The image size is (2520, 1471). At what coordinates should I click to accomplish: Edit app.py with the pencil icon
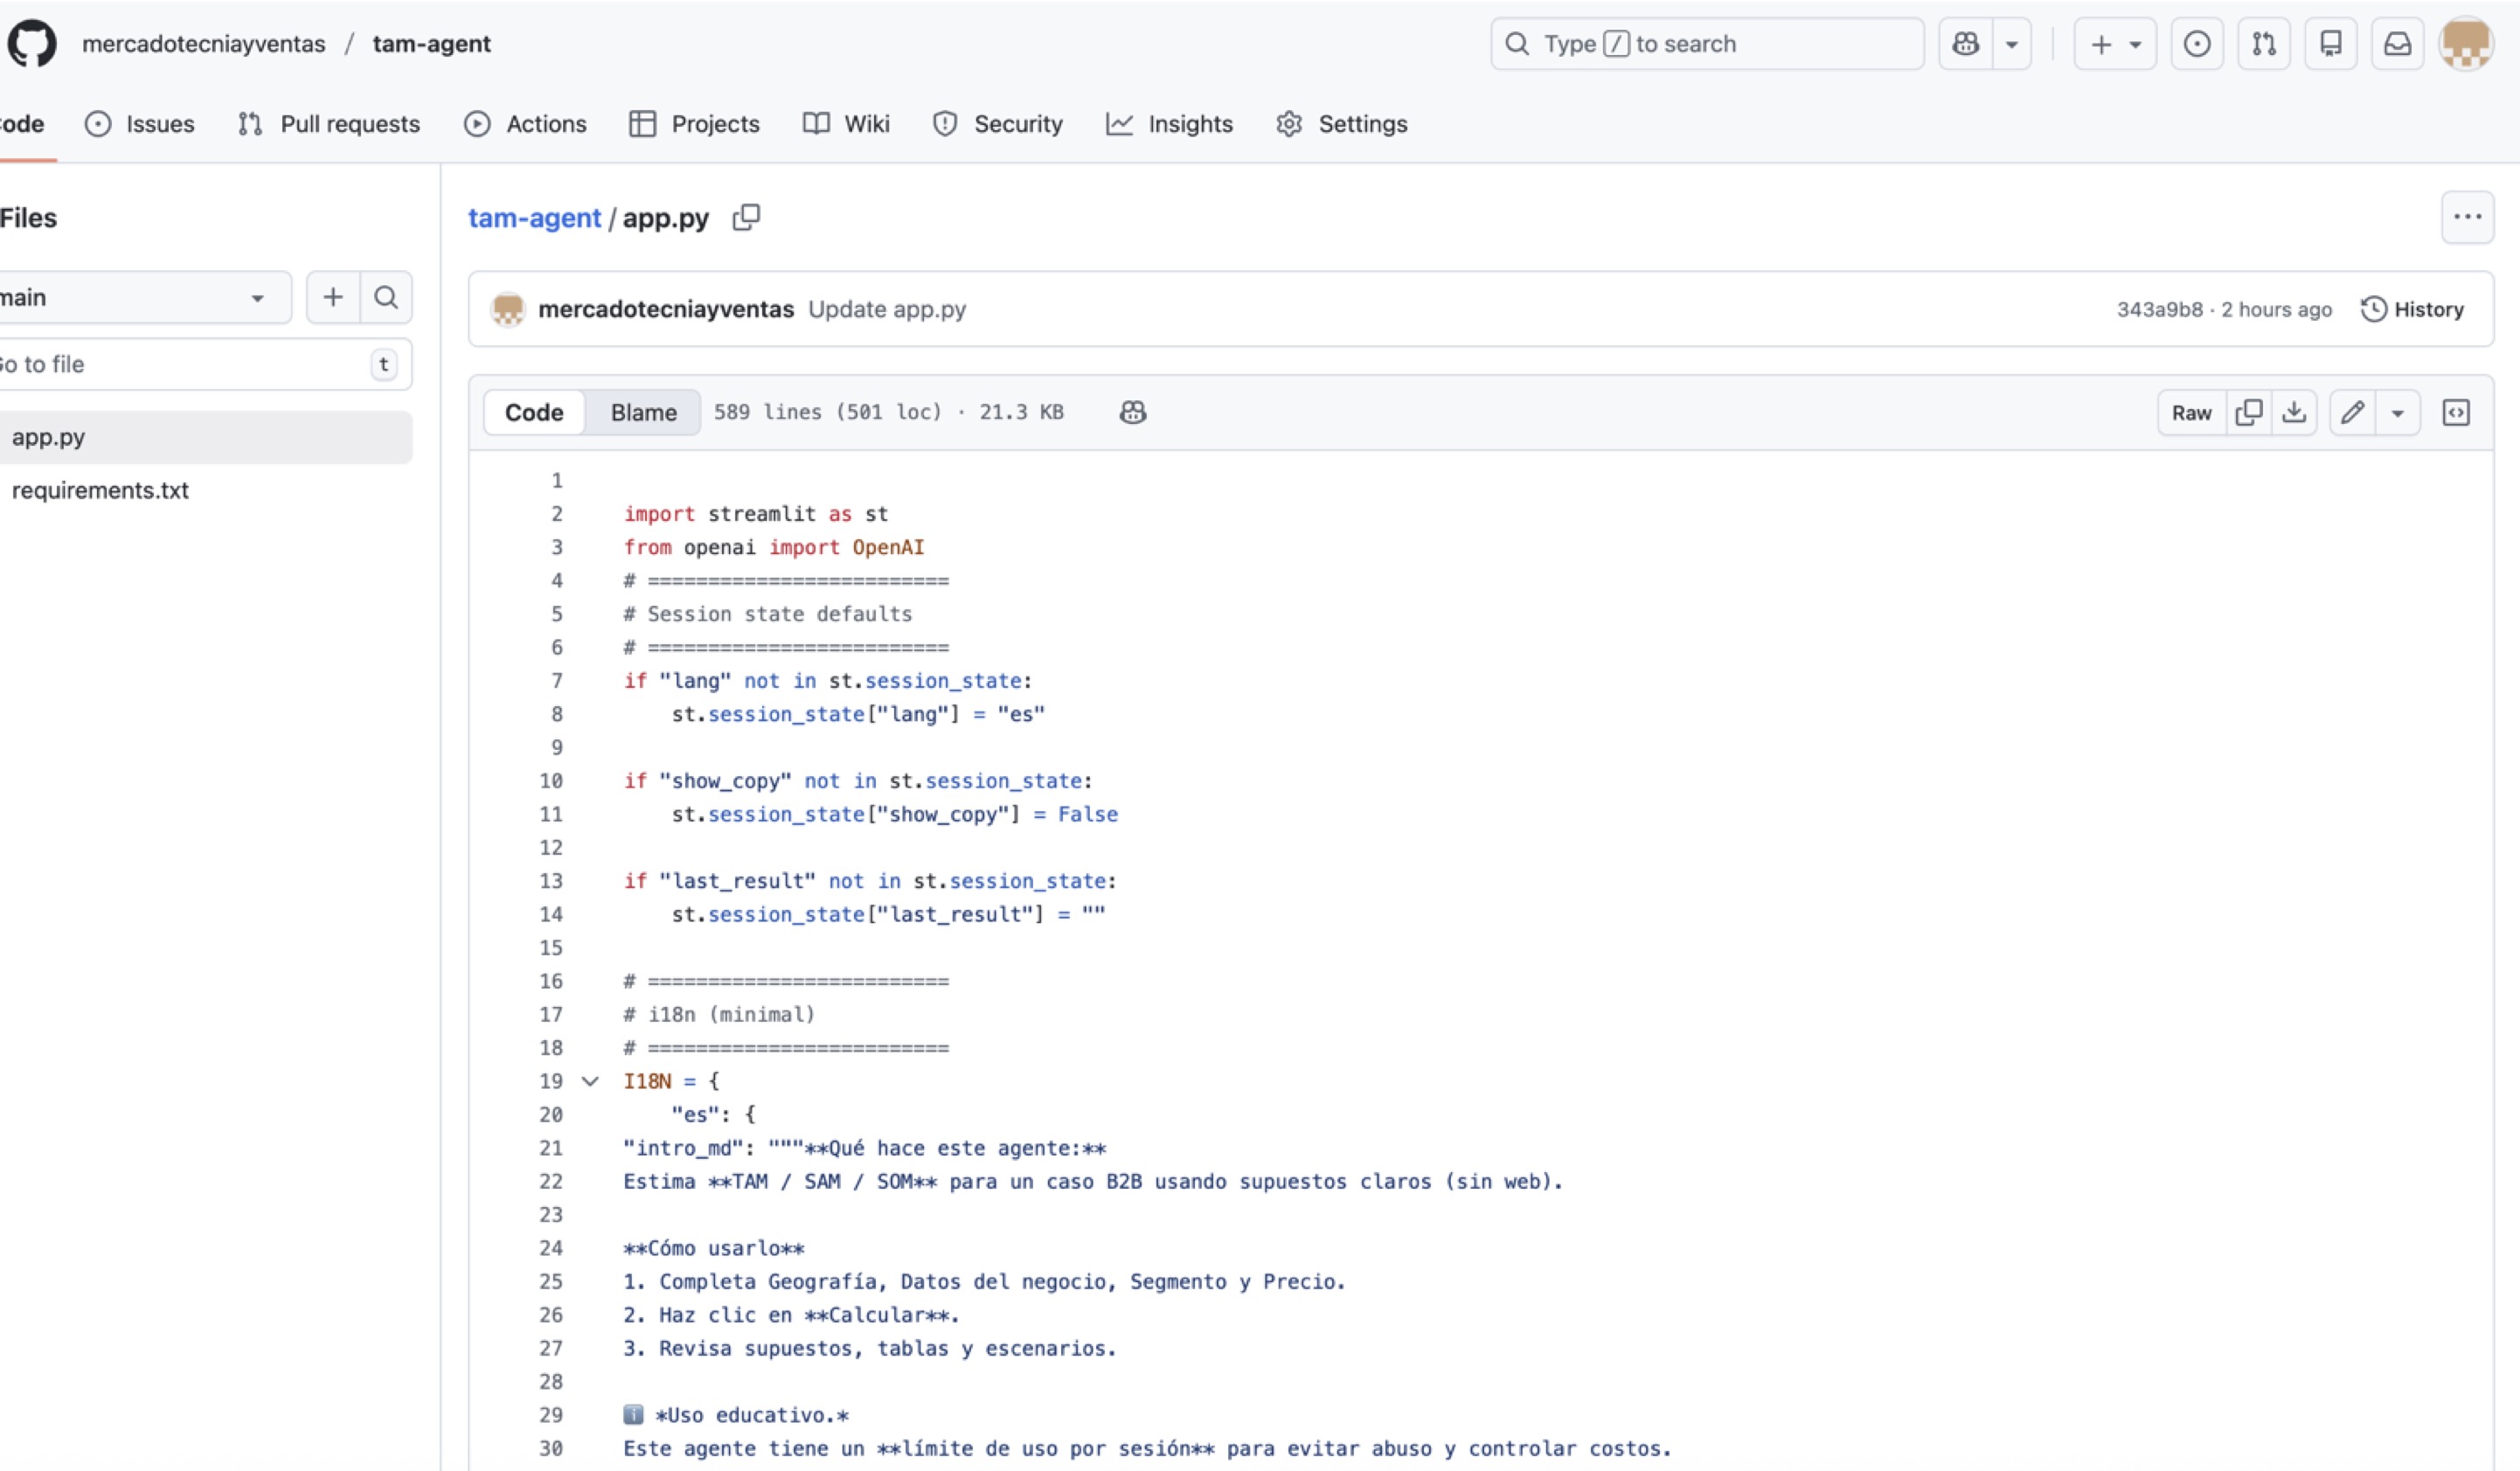click(2352, 412)
